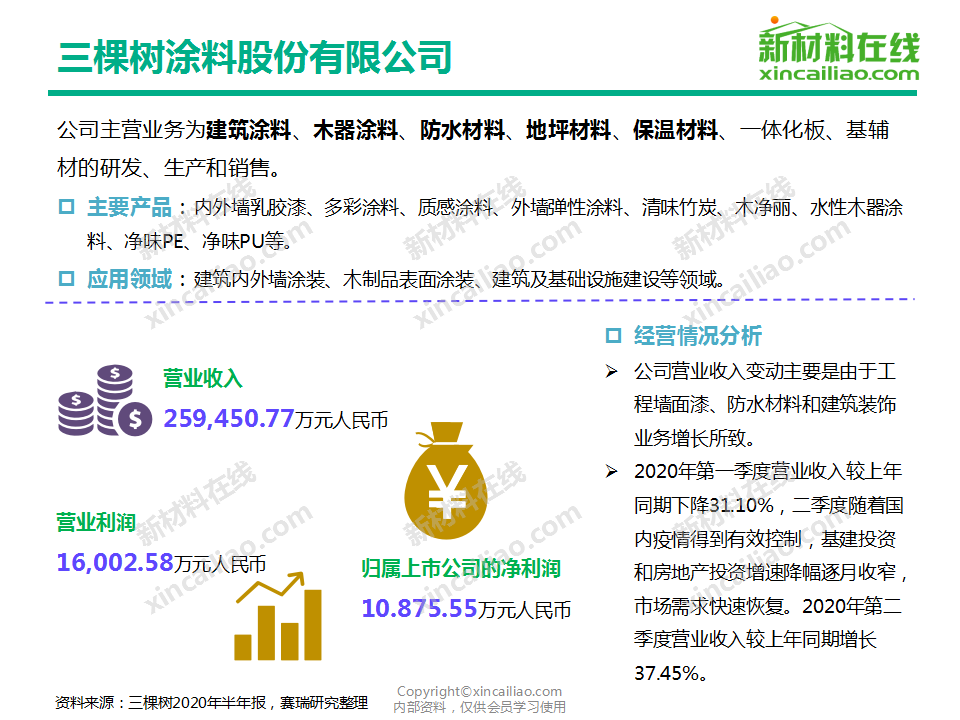This screenshot has height=720, width=960.
Task: Click the gold yen money bag icon
Action: point(446,481)
